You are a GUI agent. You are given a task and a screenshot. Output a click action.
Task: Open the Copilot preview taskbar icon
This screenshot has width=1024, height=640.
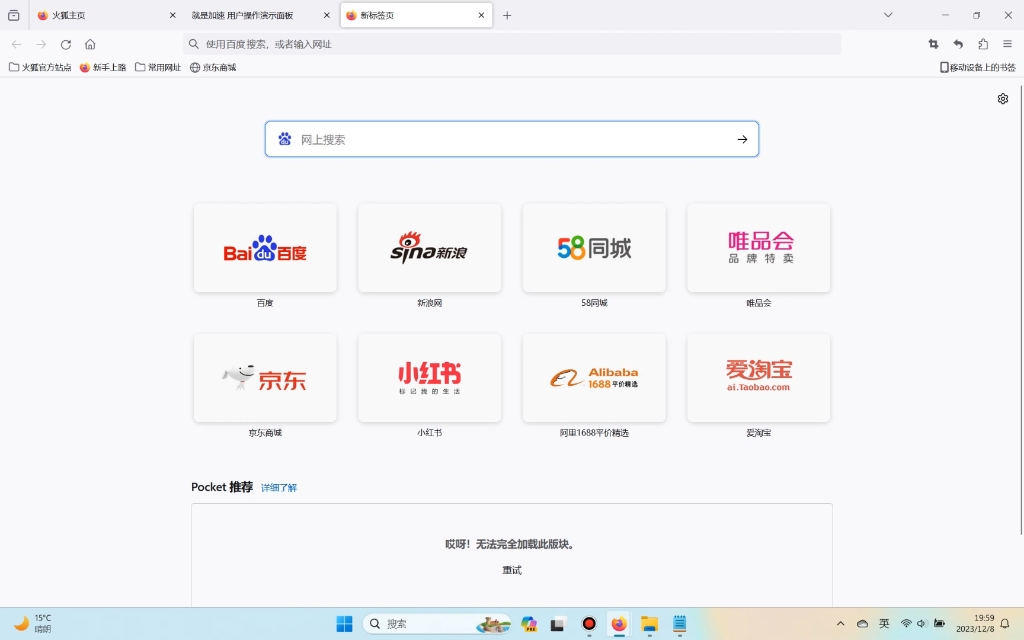point(528,624)
